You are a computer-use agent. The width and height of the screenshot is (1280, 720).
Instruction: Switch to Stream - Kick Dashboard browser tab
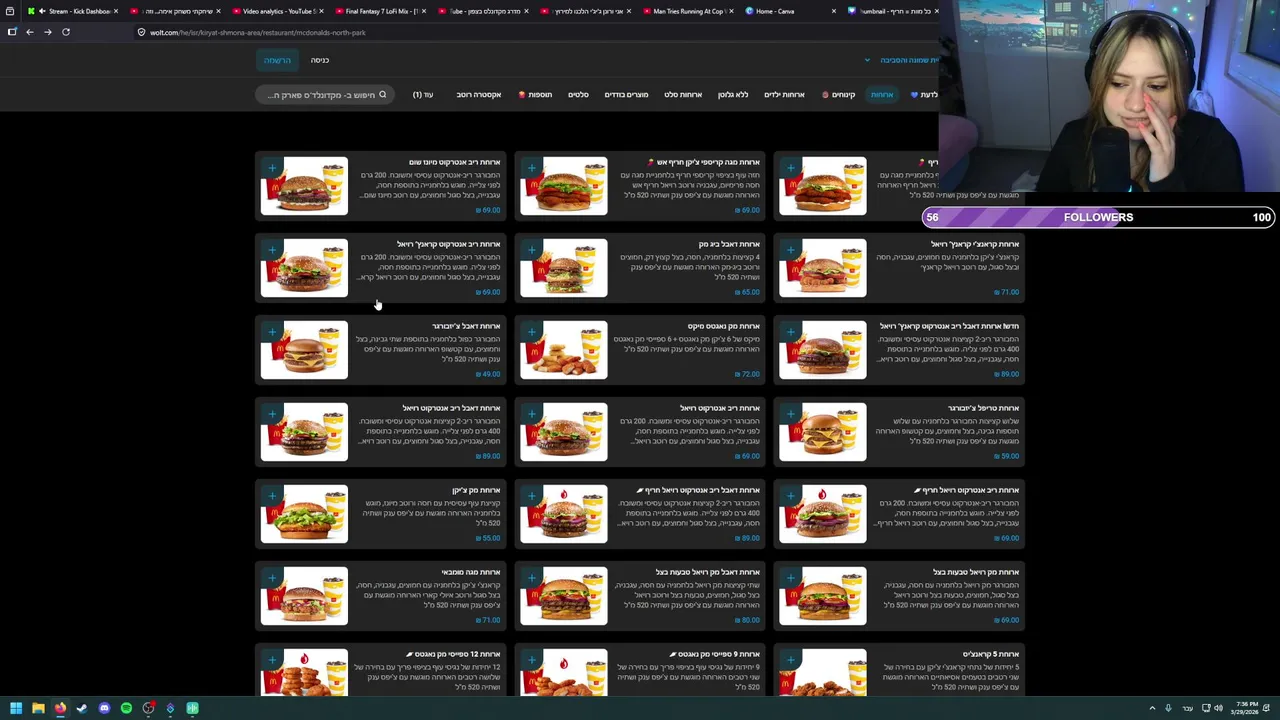click(72, 11)
